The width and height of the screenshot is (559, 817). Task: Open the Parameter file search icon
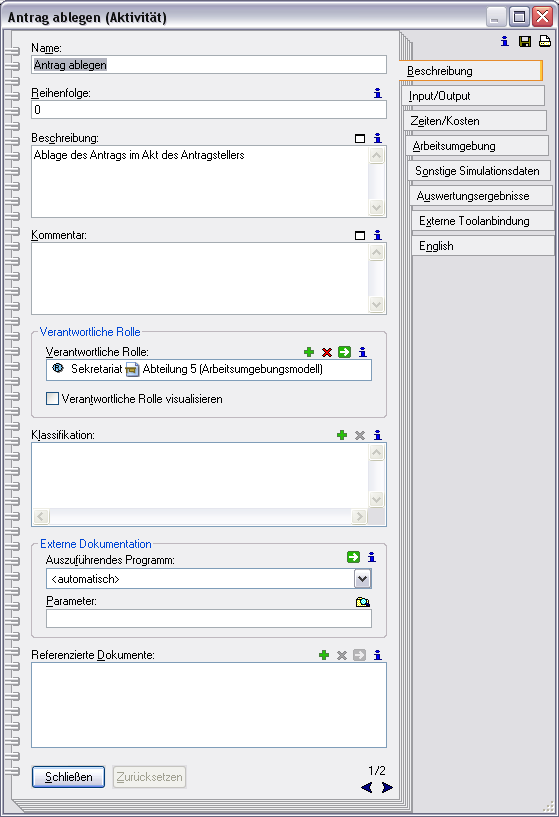click(x=363, y=602)
